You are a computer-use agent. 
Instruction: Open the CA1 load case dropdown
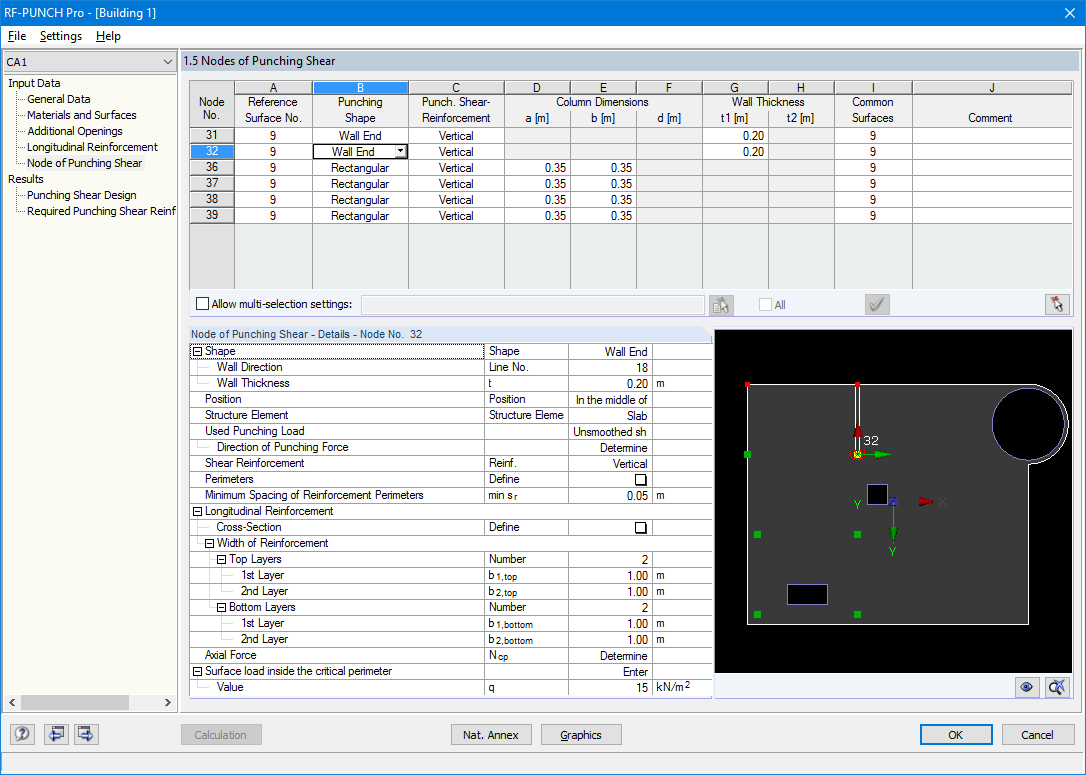tap(168, 61)
